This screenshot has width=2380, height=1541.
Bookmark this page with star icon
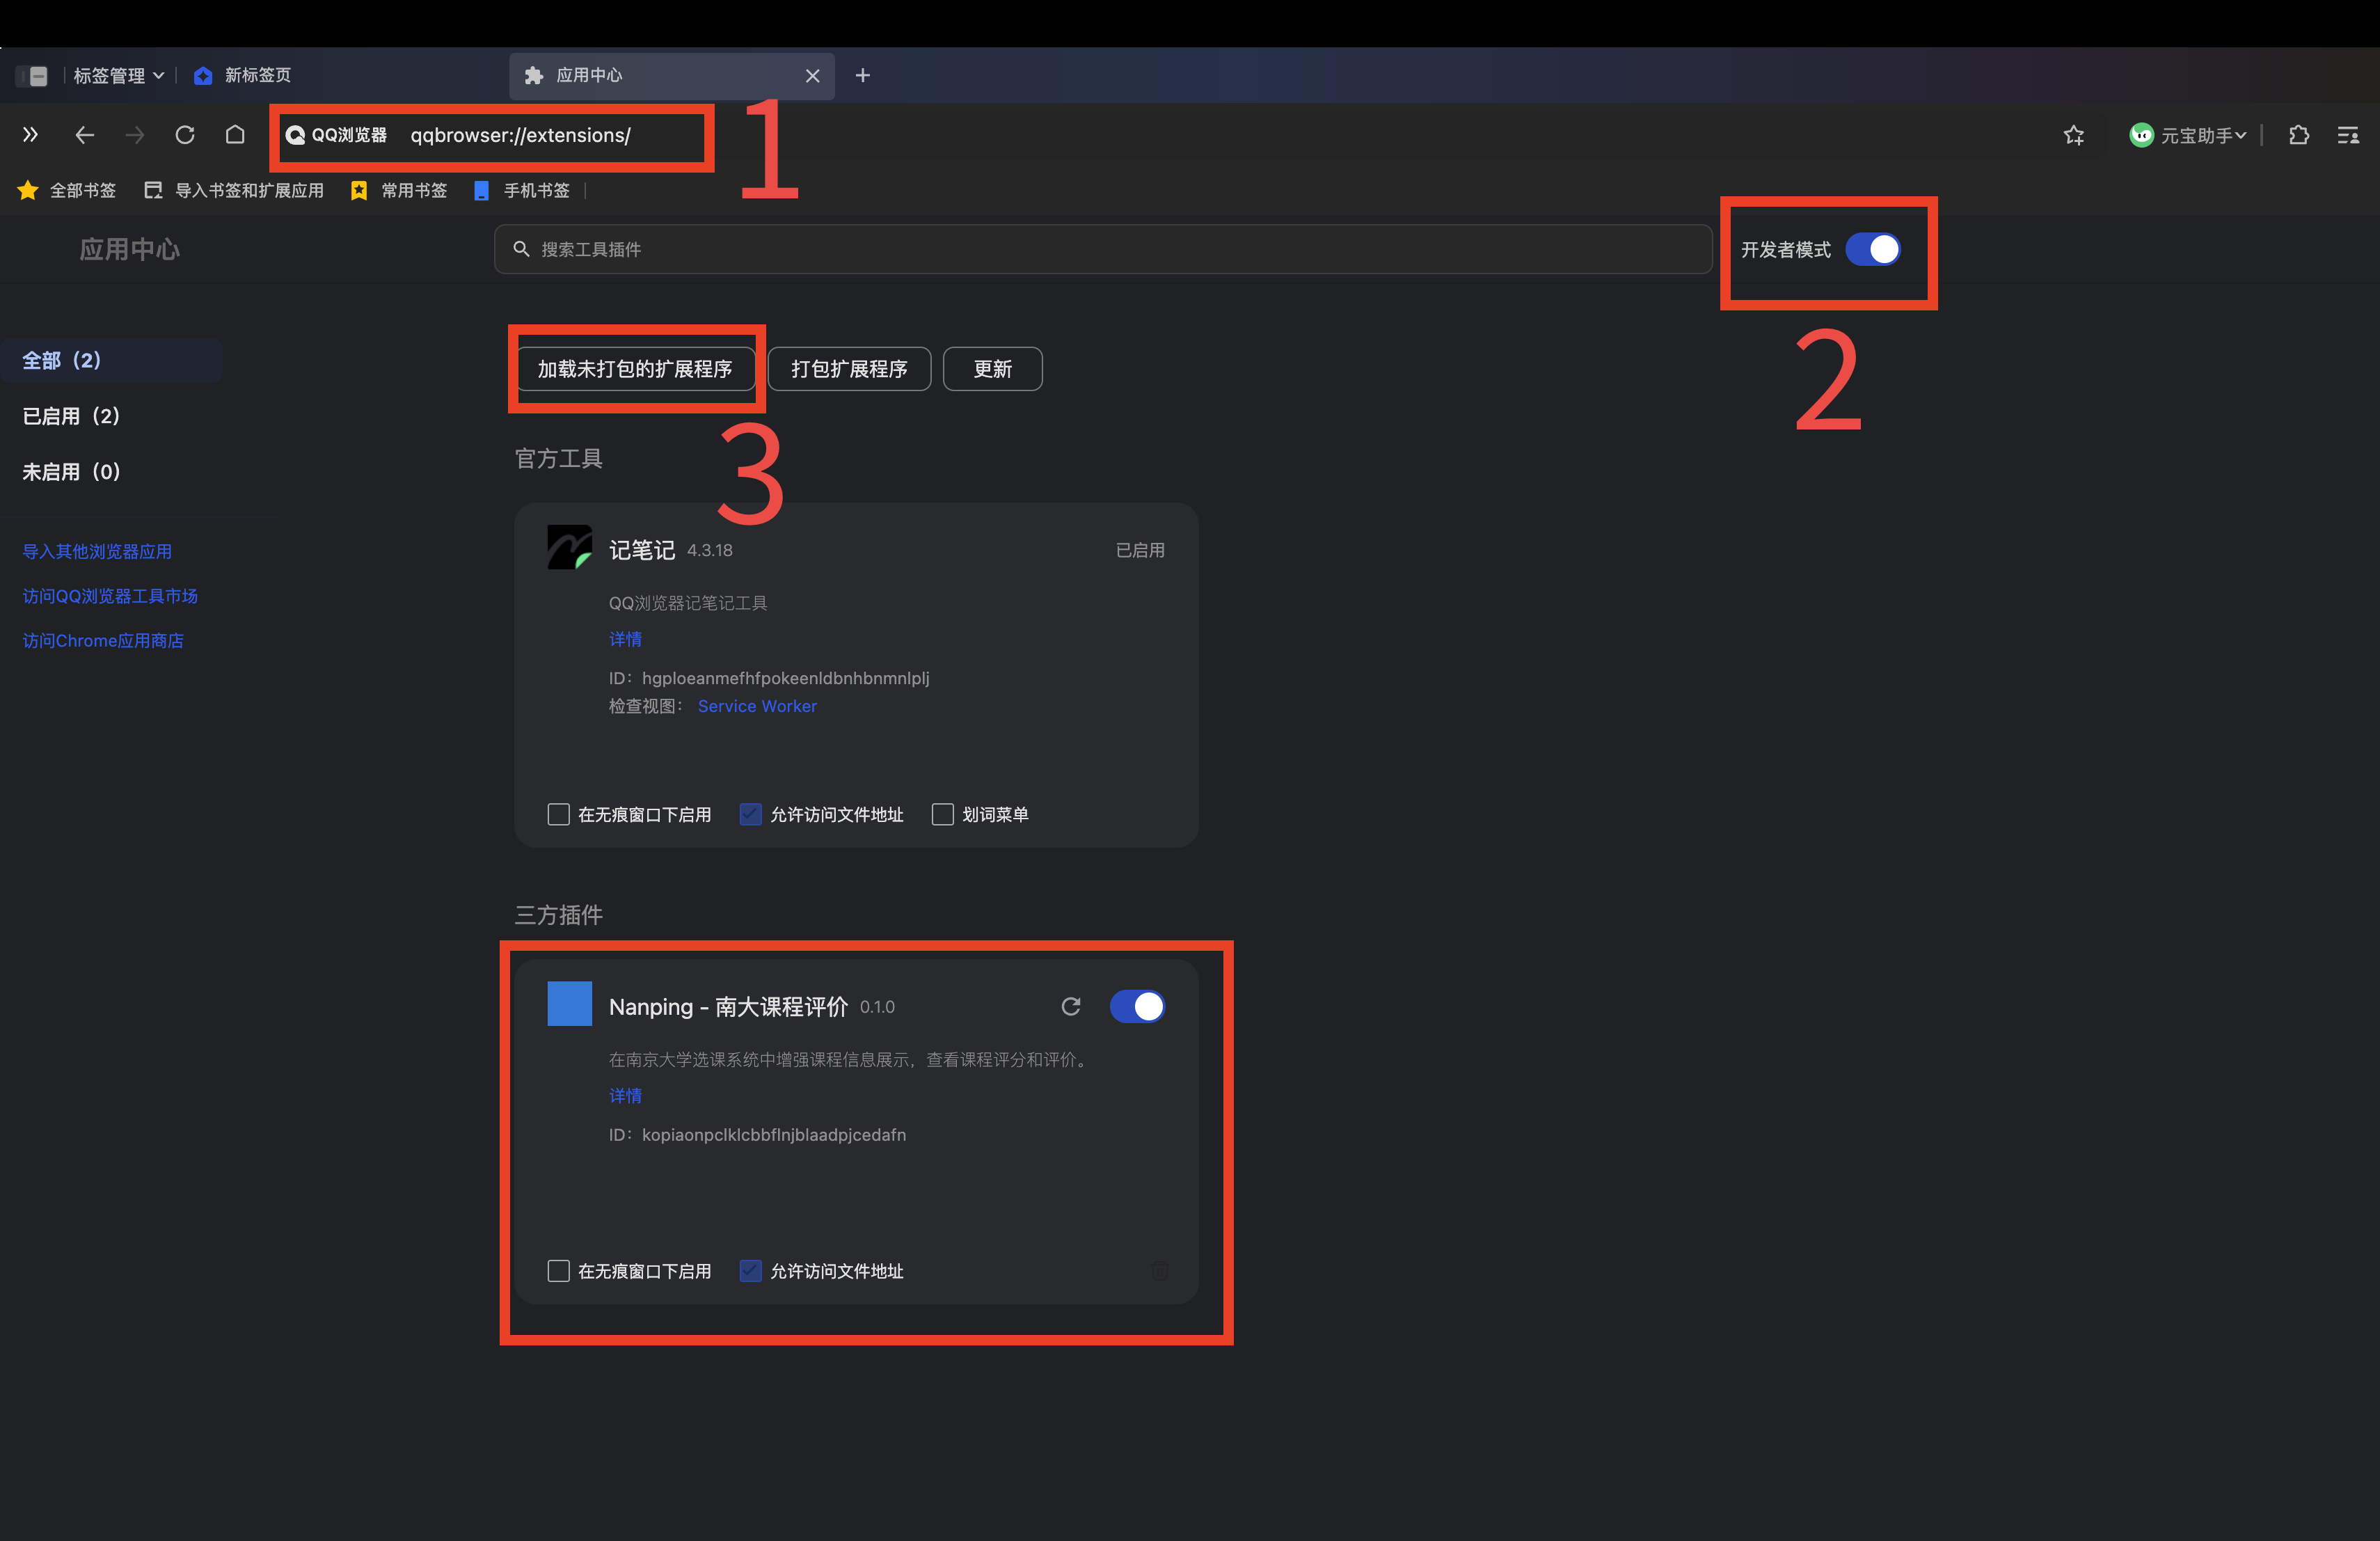2074,135
